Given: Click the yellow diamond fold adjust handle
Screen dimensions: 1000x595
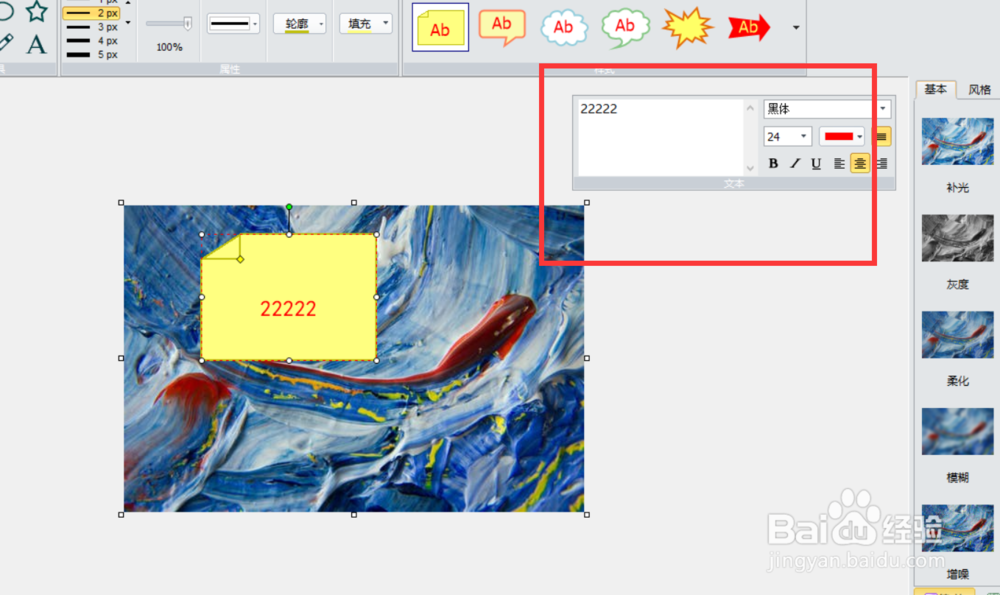Looking at the screenshot, I should point(240,259).
